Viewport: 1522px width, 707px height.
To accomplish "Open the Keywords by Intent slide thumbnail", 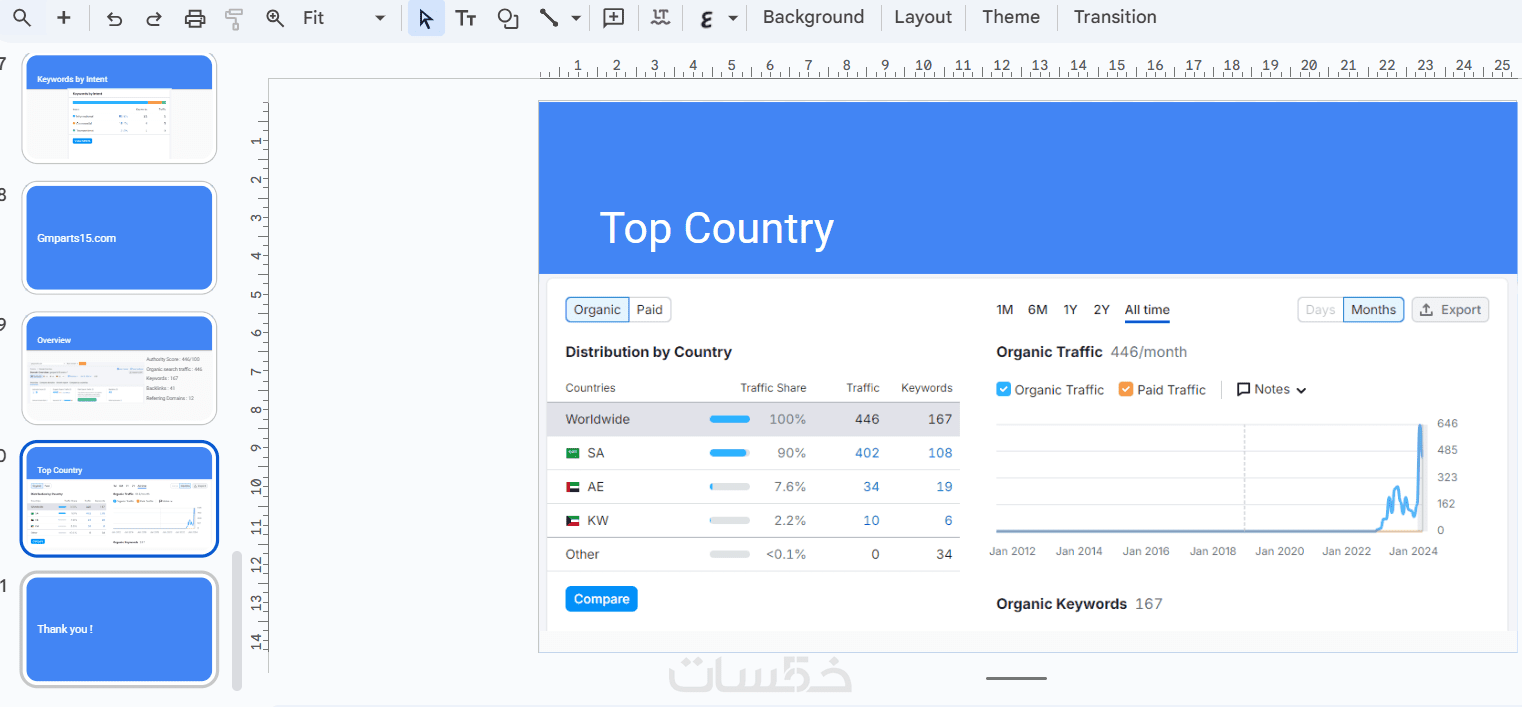I will point(119,108).
